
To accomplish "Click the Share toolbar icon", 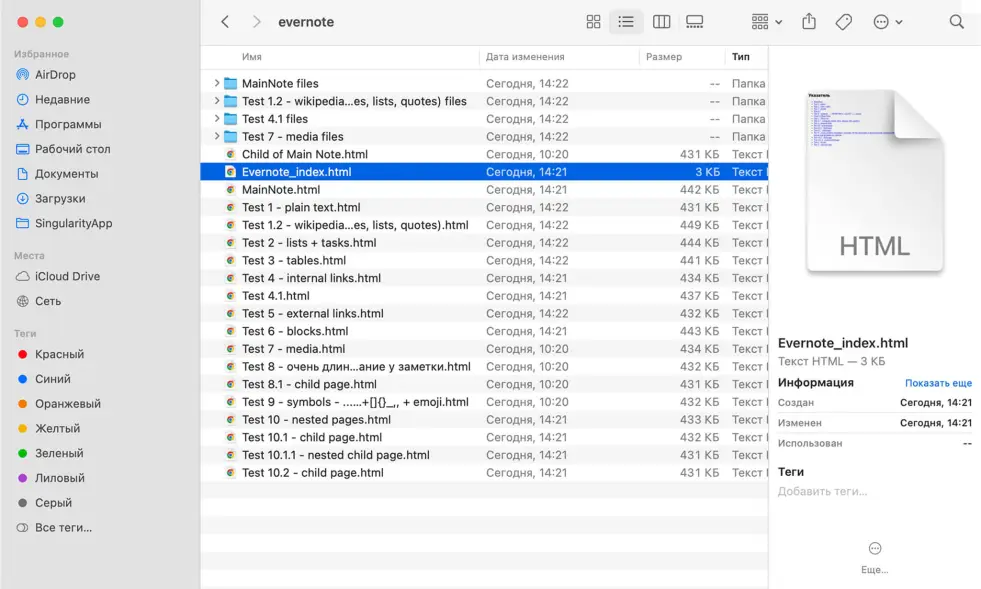I will [809, 22].
